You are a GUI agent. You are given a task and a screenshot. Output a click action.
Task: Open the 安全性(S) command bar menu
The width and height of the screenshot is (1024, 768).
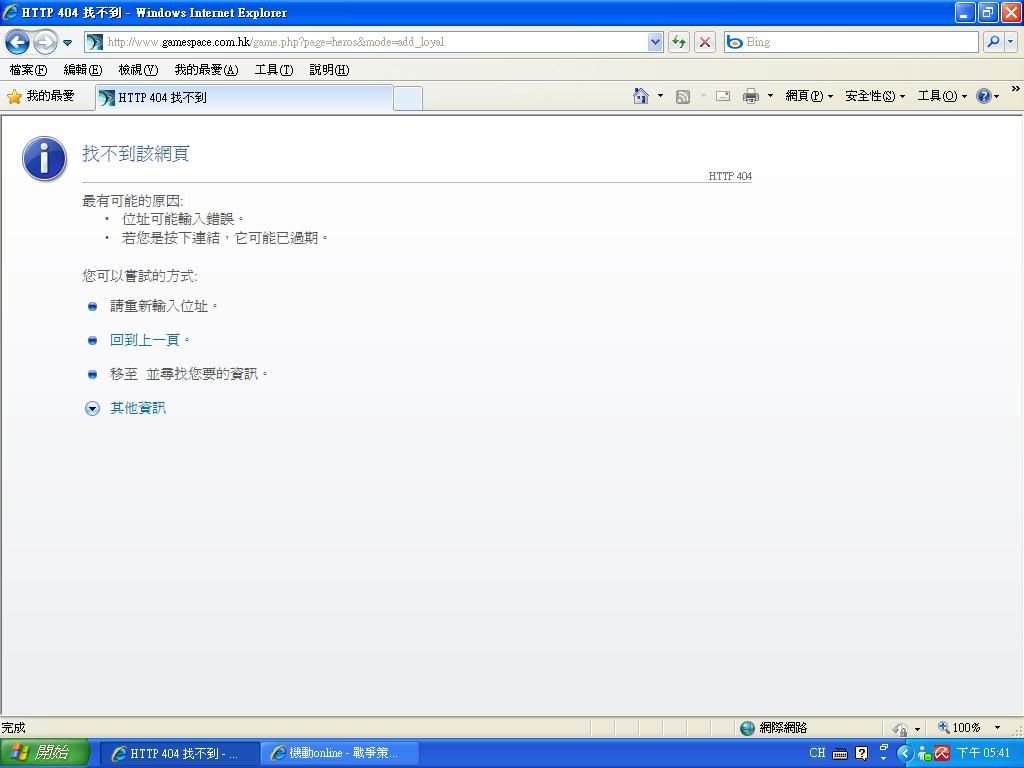tap(875, 97)
